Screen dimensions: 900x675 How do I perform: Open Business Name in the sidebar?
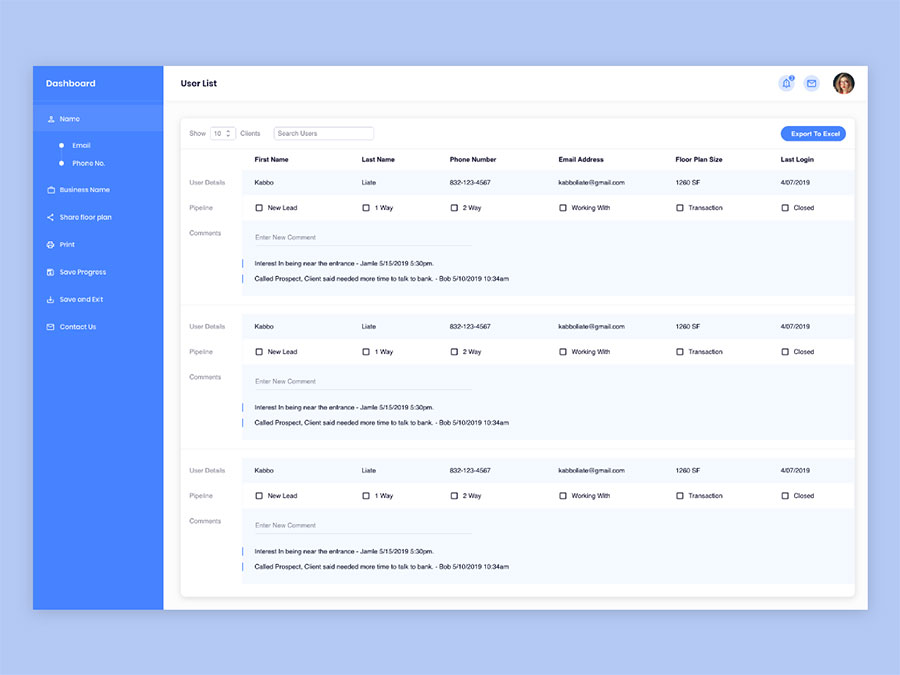(84, 190)
